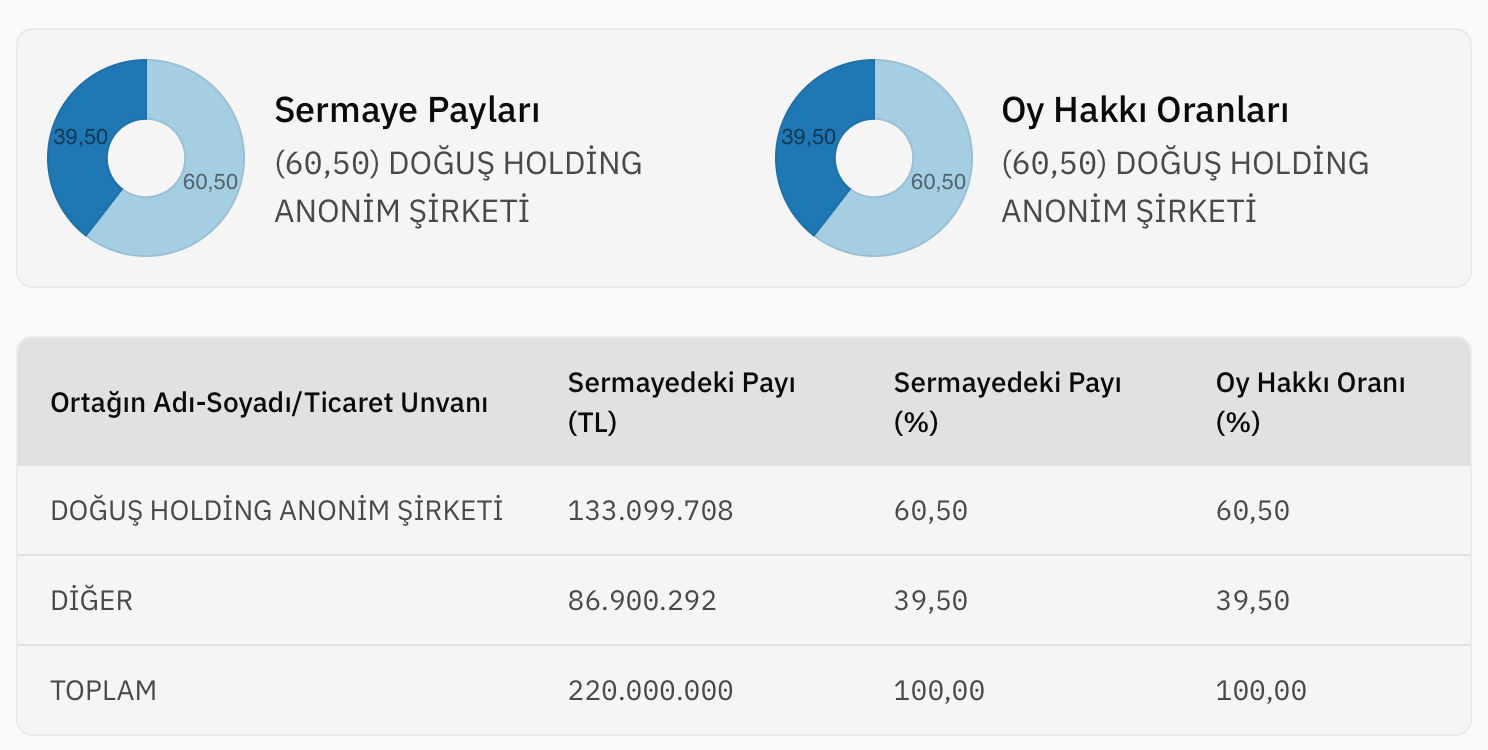Click the DİĞER row label
The height and width of the screenshot is (750, 1488).
92,601
